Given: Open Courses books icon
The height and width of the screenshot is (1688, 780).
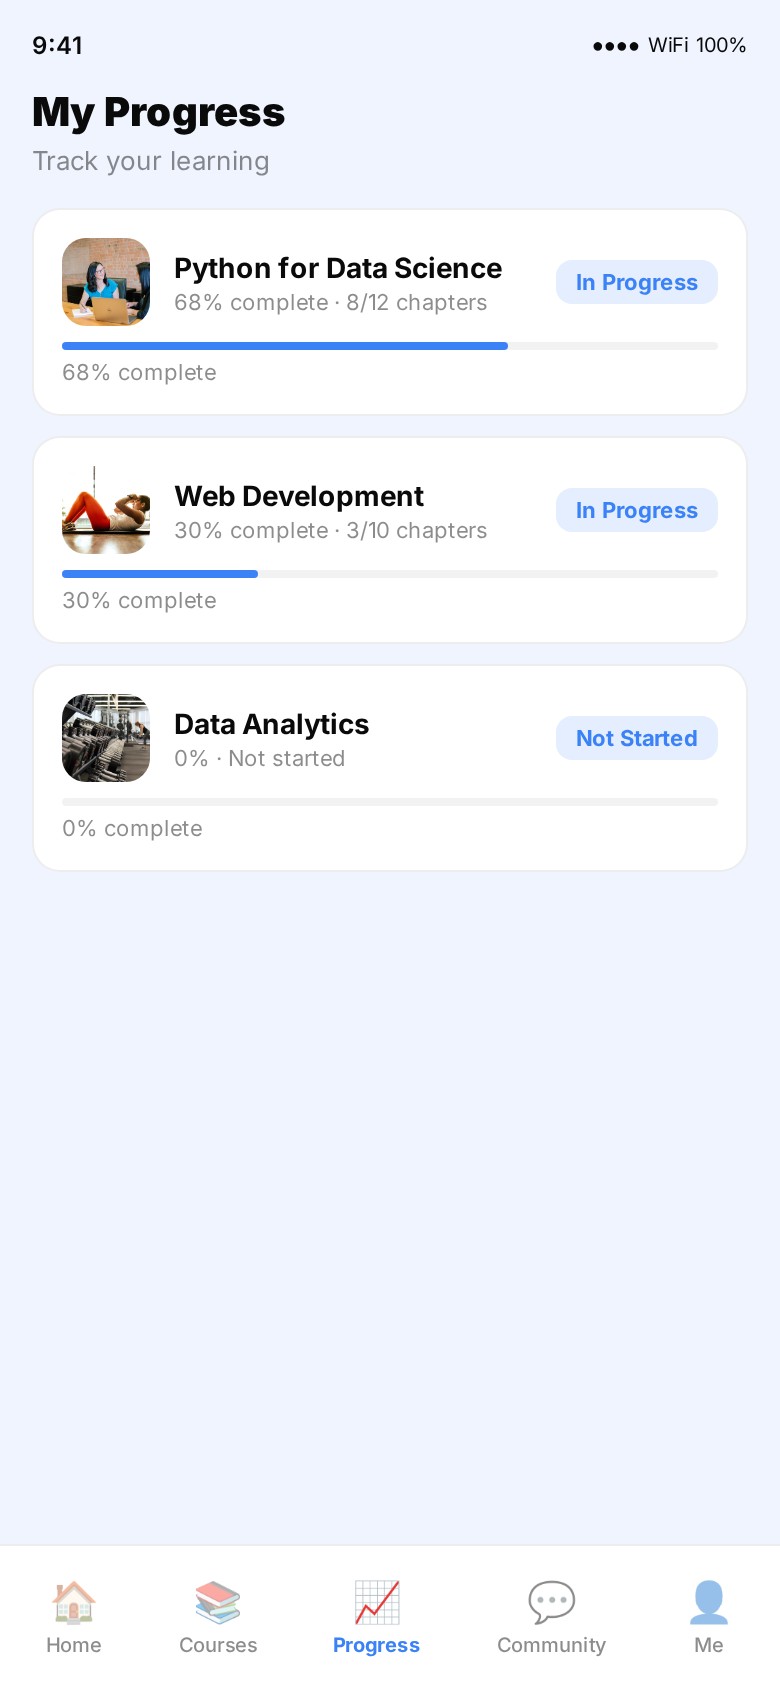Looking at the screenshot, I should 218,1602.
